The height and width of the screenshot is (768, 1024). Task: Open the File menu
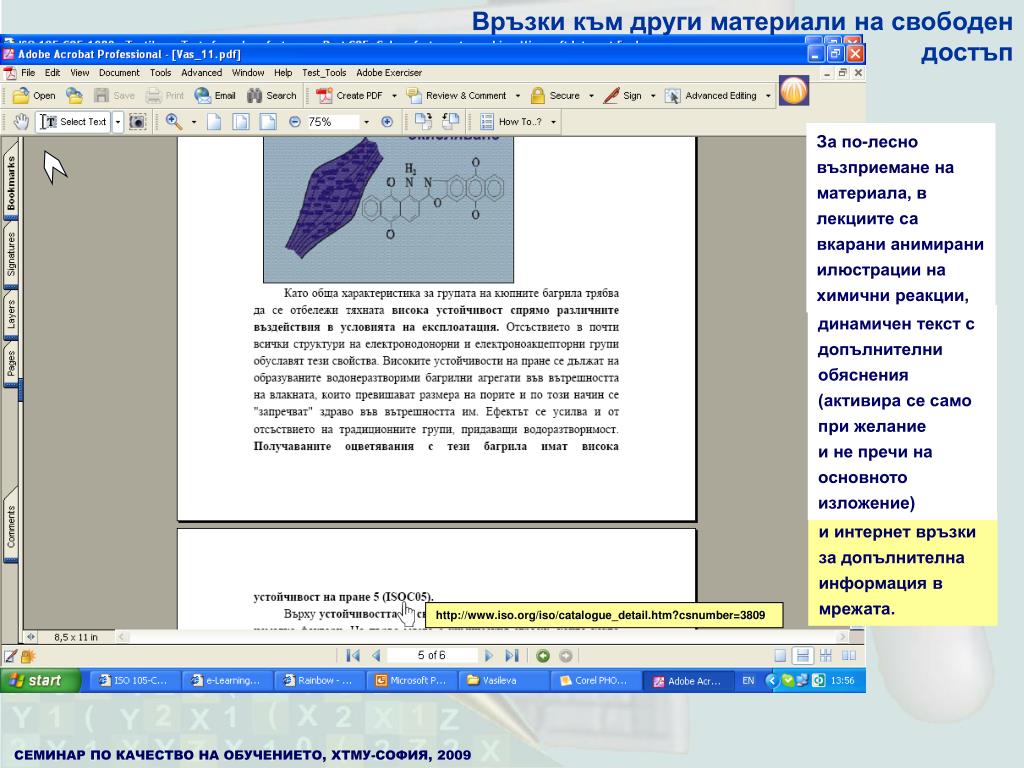click(x=28, y=72)
